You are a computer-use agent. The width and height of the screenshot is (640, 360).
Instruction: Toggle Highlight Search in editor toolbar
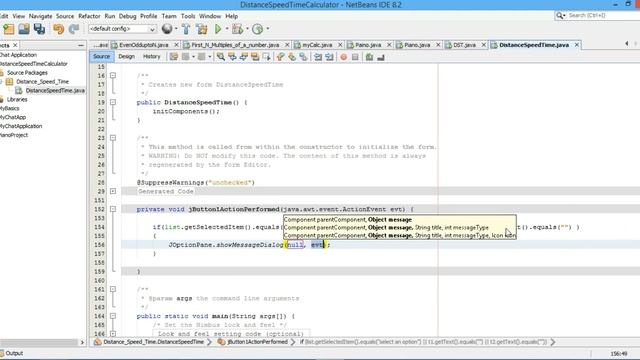click(x=255, y=57)
